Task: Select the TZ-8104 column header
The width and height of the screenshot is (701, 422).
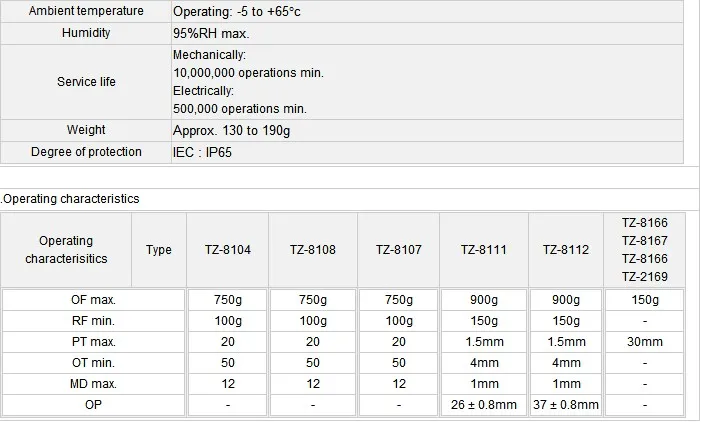Action: tap(227, 250)
